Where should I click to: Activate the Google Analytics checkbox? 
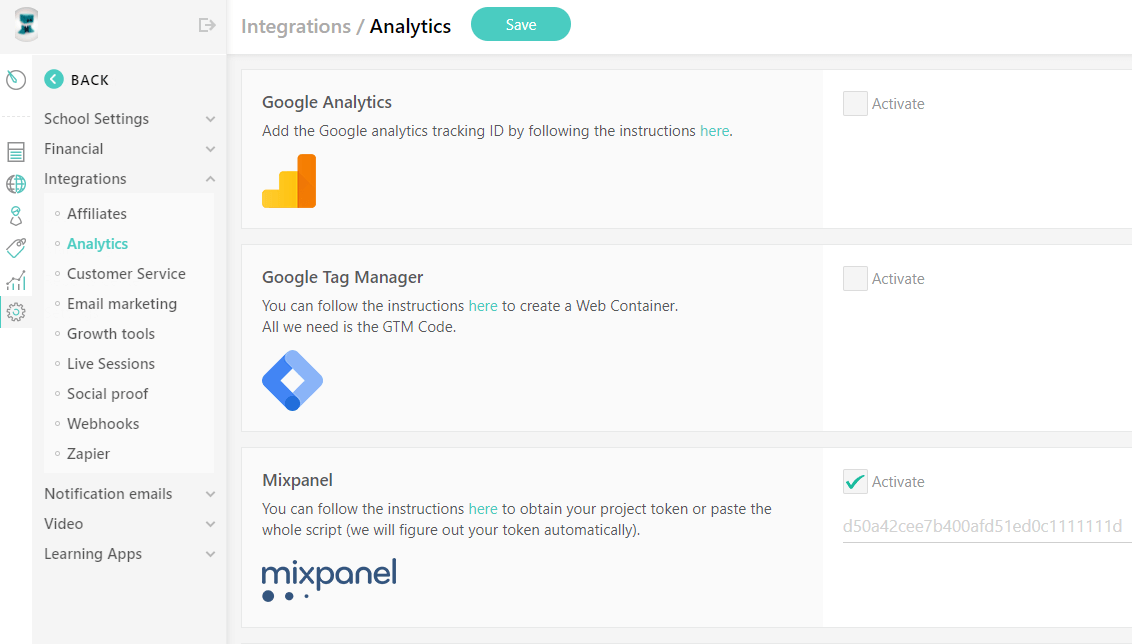tap(855, 103)
